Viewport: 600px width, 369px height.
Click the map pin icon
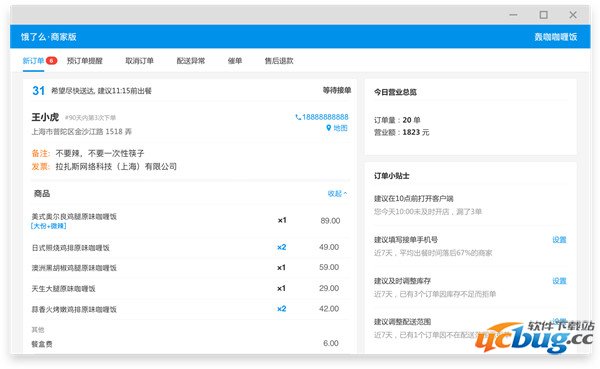tap(328, 128)
